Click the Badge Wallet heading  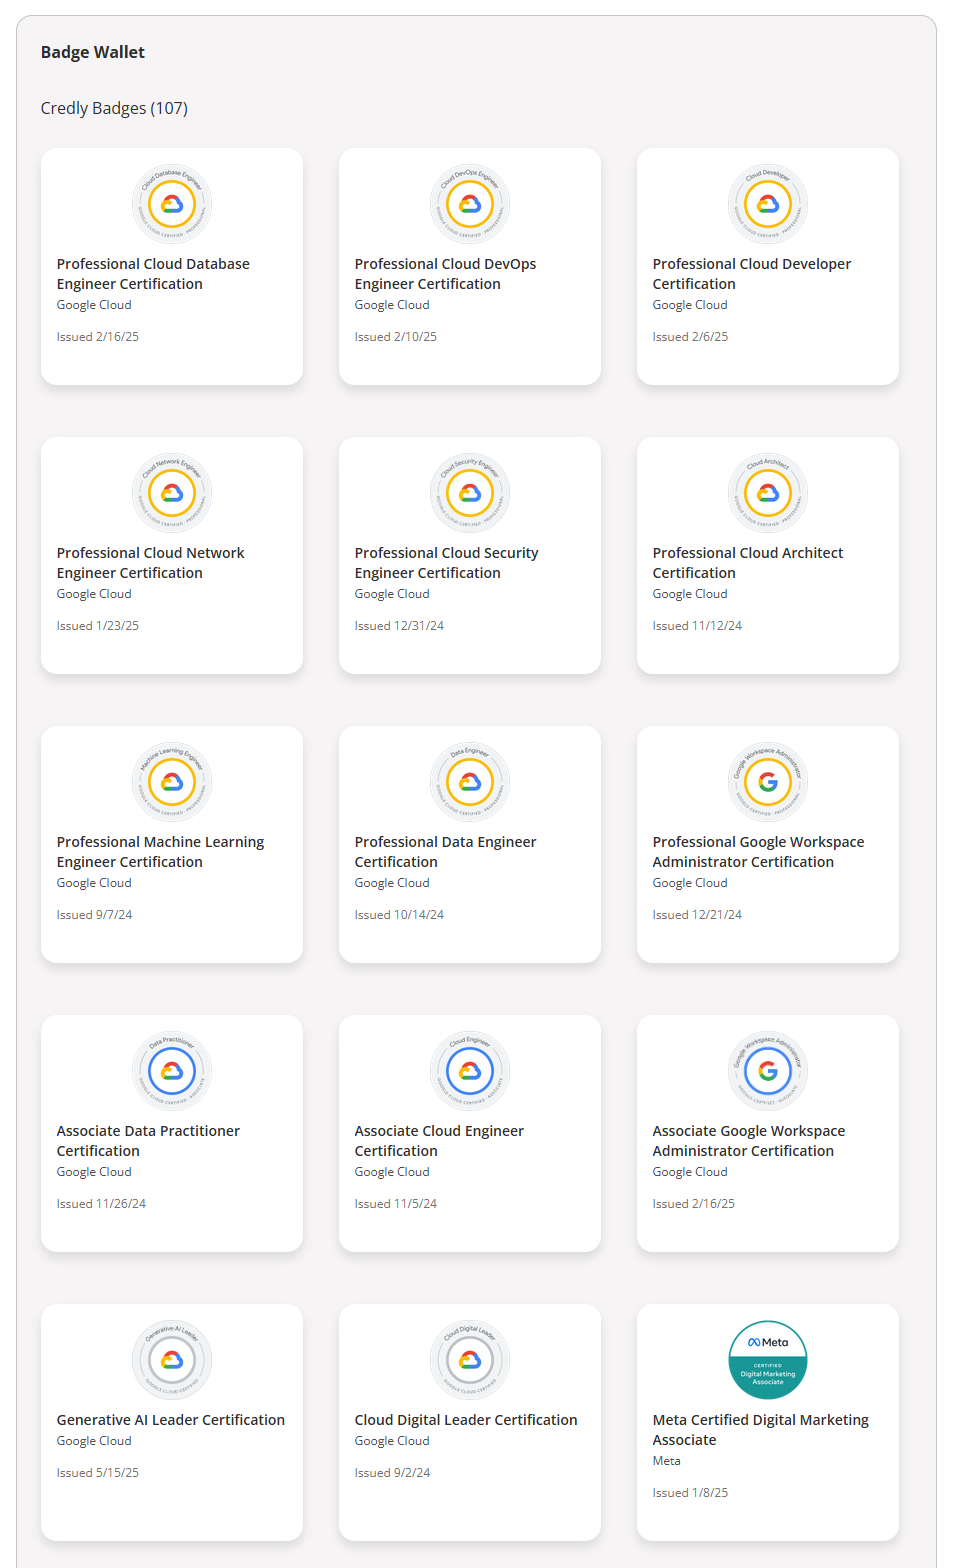pos(93,52)
